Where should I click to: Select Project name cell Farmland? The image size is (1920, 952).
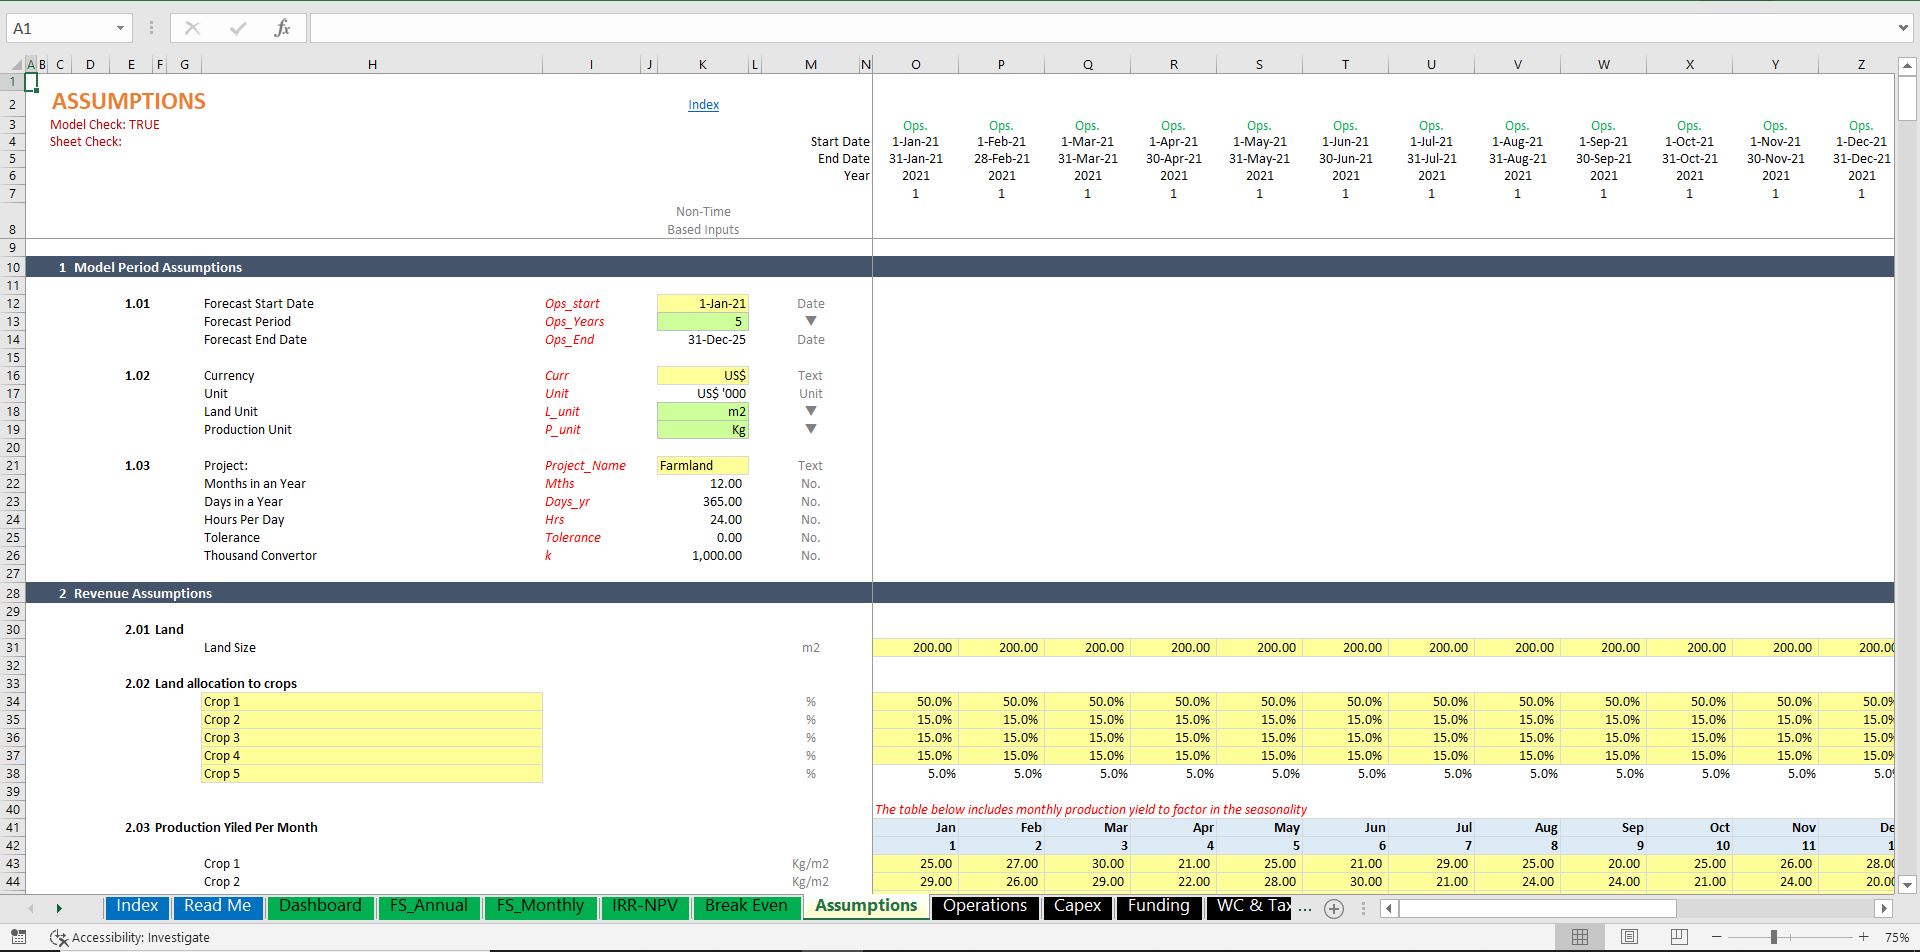coord(703,465)
